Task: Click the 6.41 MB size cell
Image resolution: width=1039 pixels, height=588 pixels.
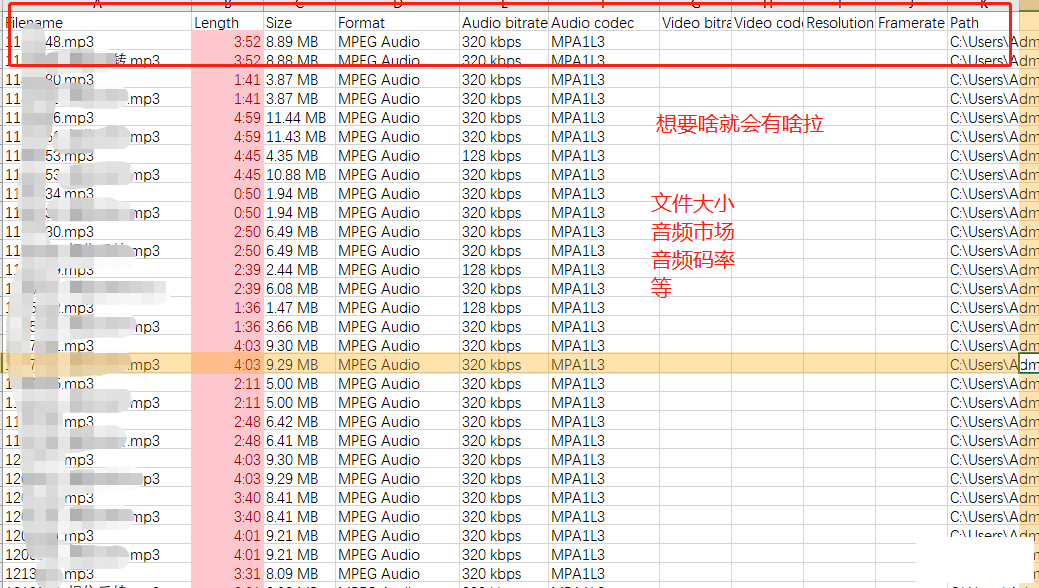Action: pyautogui.click(x=300, y=441)
